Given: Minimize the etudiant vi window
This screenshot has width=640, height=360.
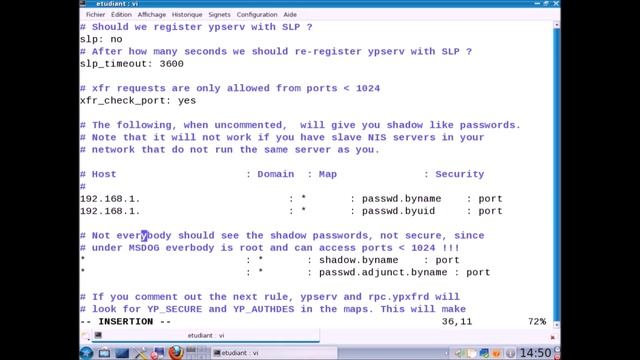Looking at the screenshot, I should [537, 3].
